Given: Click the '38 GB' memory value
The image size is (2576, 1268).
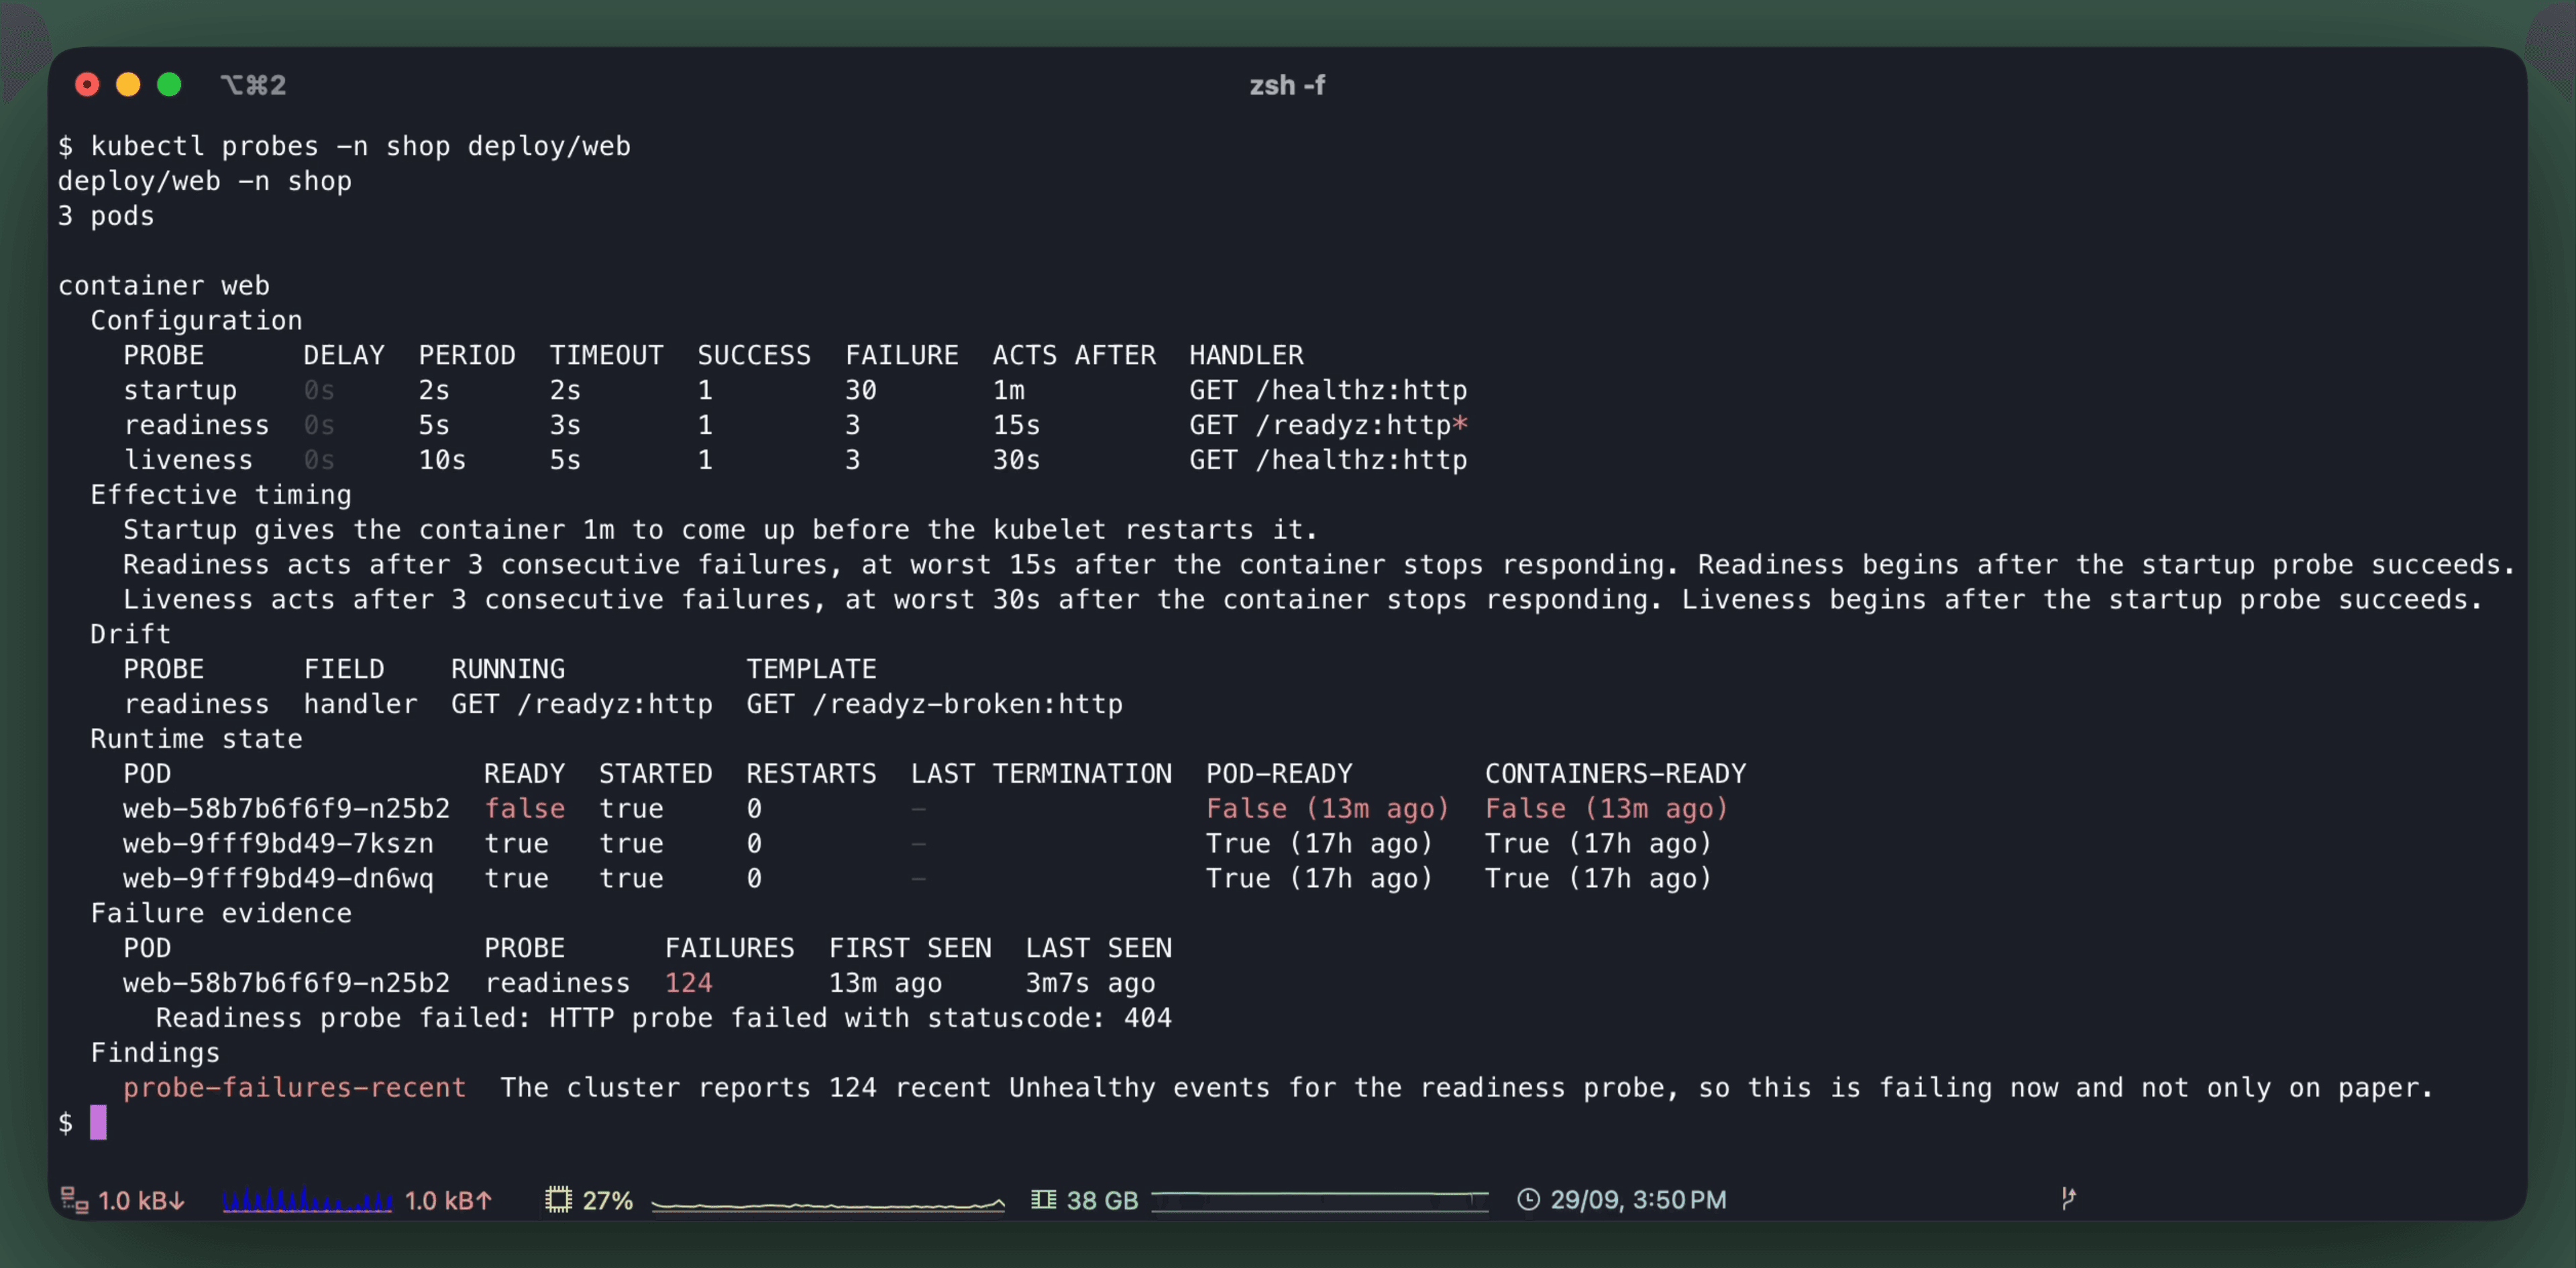Looking at the screenshot, I should pyautogui.click(x=1102, y=1200).
